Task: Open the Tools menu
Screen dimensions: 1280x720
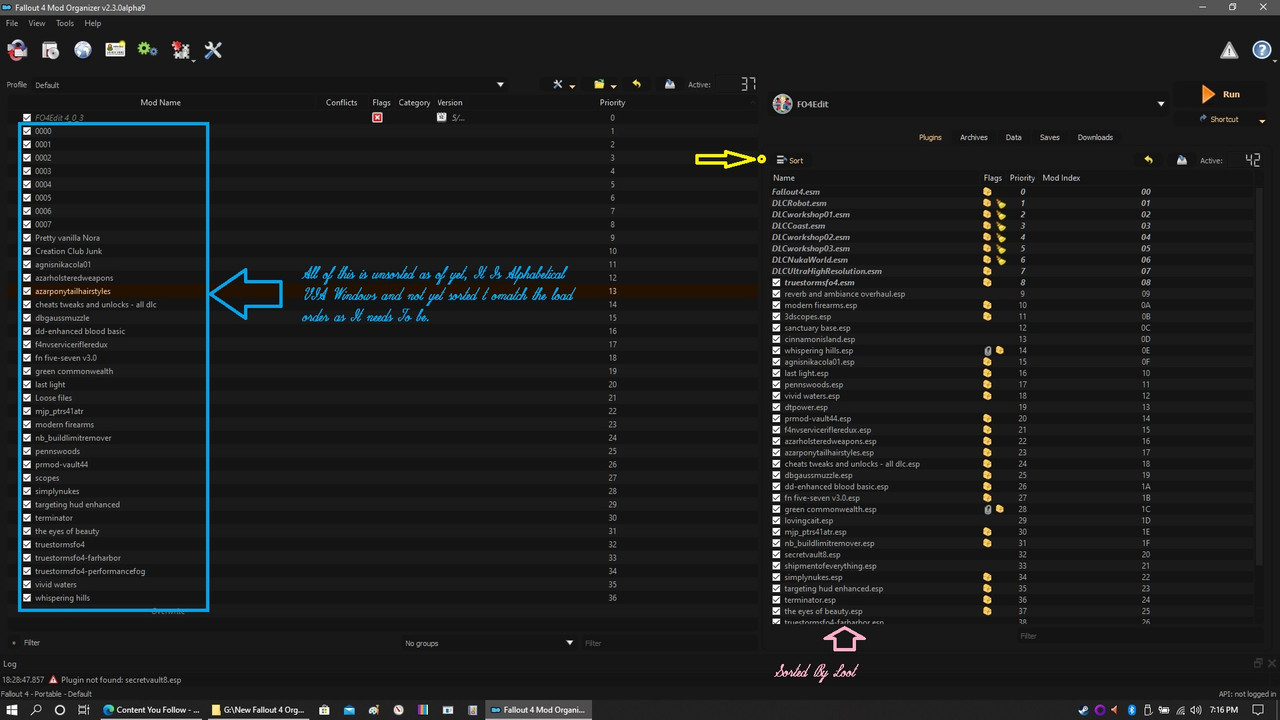Action: pos(65,23)
